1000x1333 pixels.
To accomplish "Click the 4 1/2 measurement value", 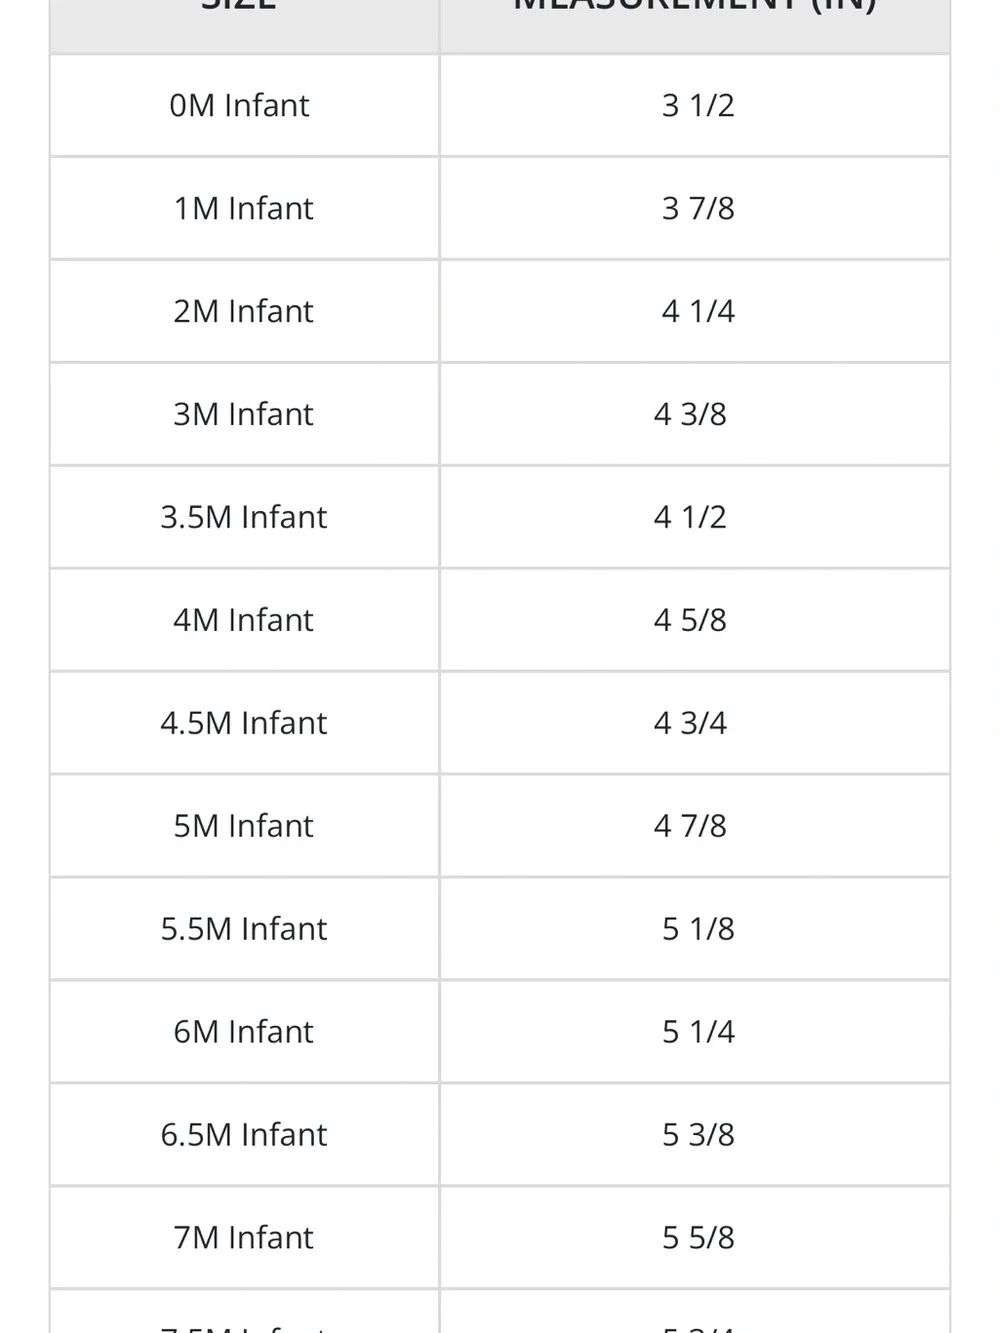I will coord(690,517).
